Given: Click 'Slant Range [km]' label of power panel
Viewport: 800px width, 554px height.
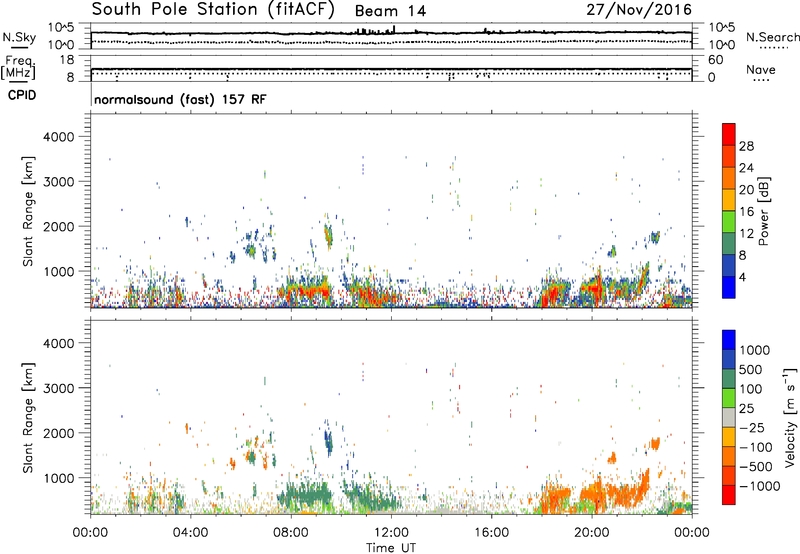Looking at the screenshot, I should coord(28,211).
